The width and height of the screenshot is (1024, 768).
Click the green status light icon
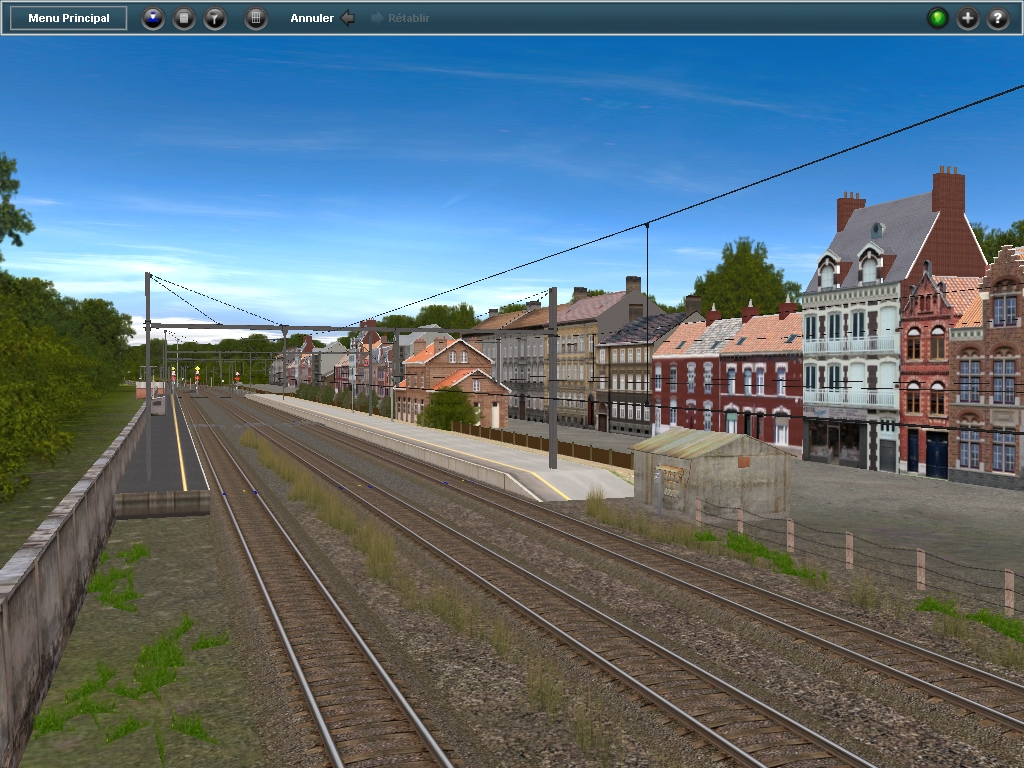938,18
